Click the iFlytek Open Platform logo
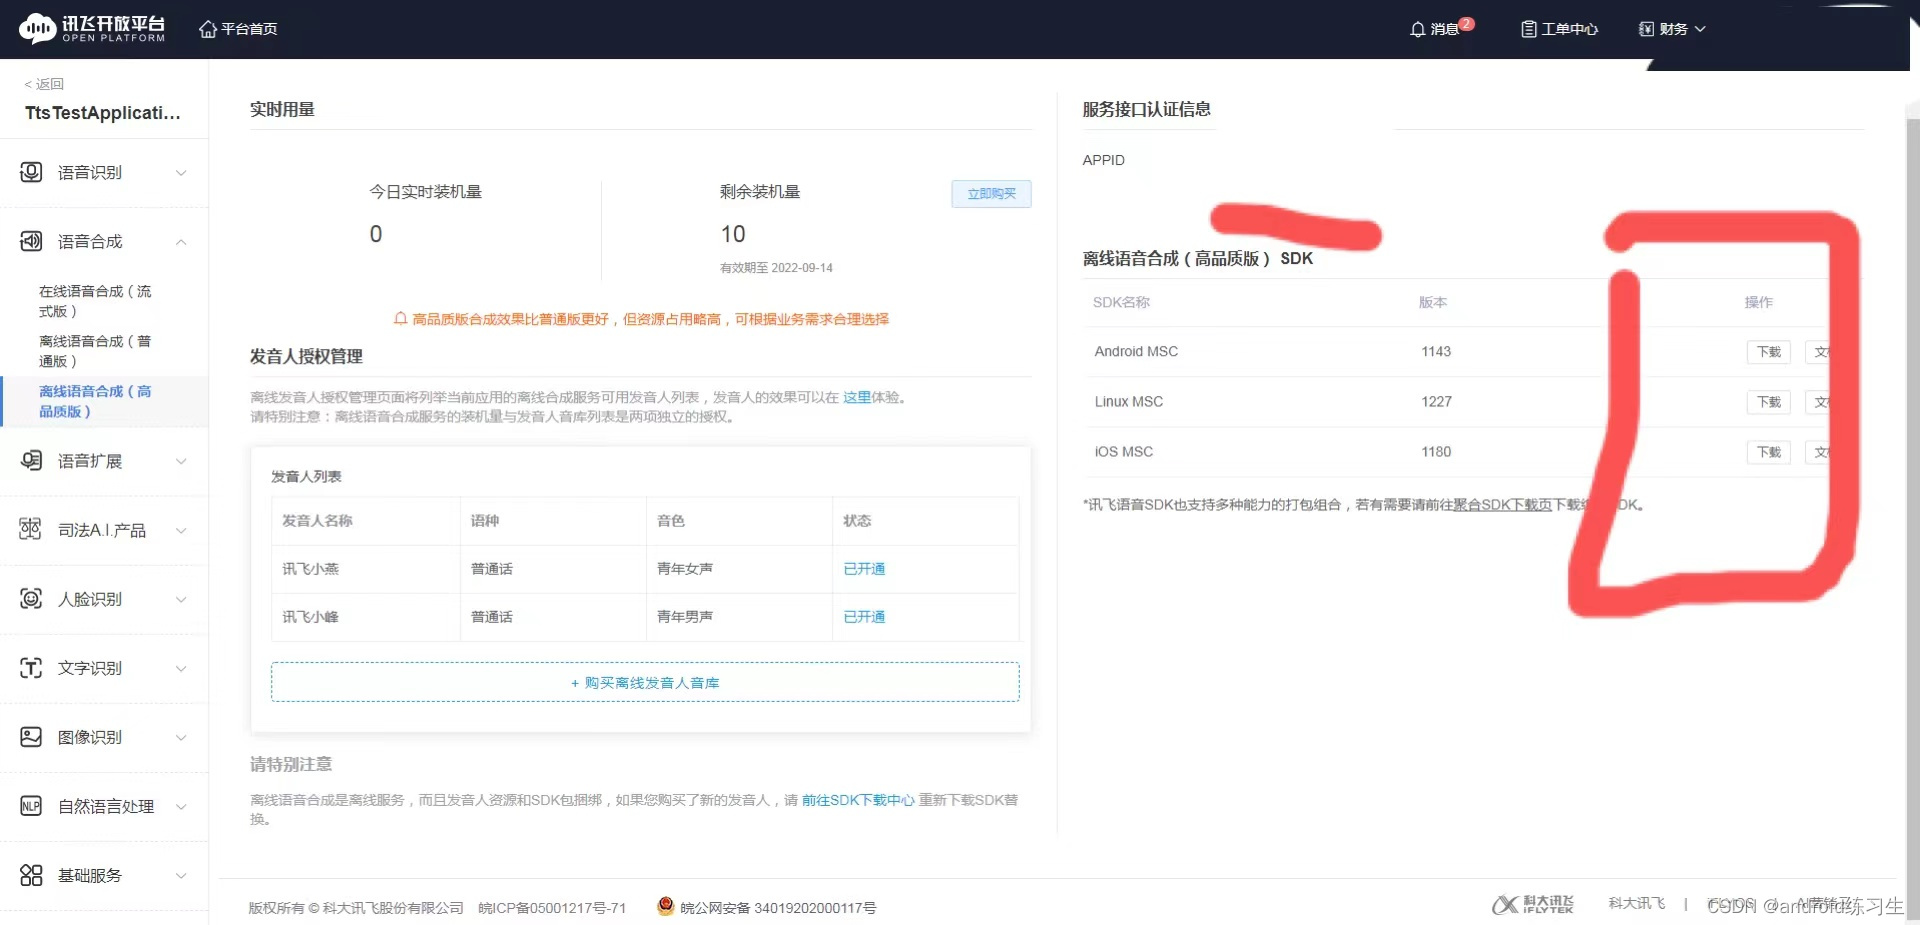1920x925 pixels. pos(91,28)
